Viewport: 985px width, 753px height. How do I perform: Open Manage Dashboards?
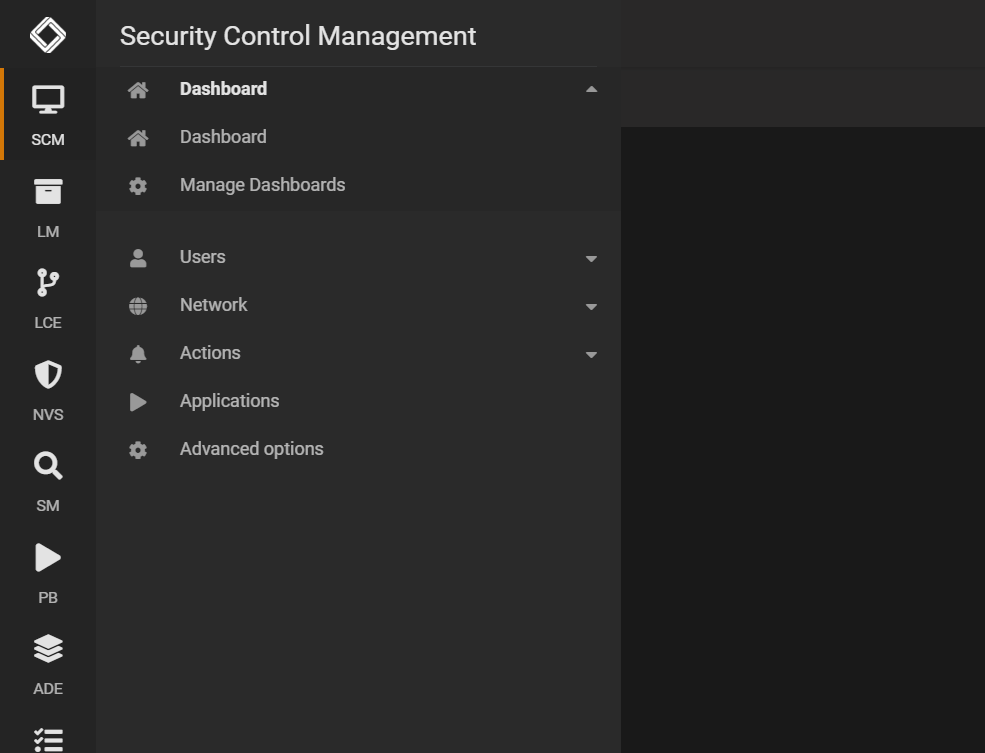[263, 185]
